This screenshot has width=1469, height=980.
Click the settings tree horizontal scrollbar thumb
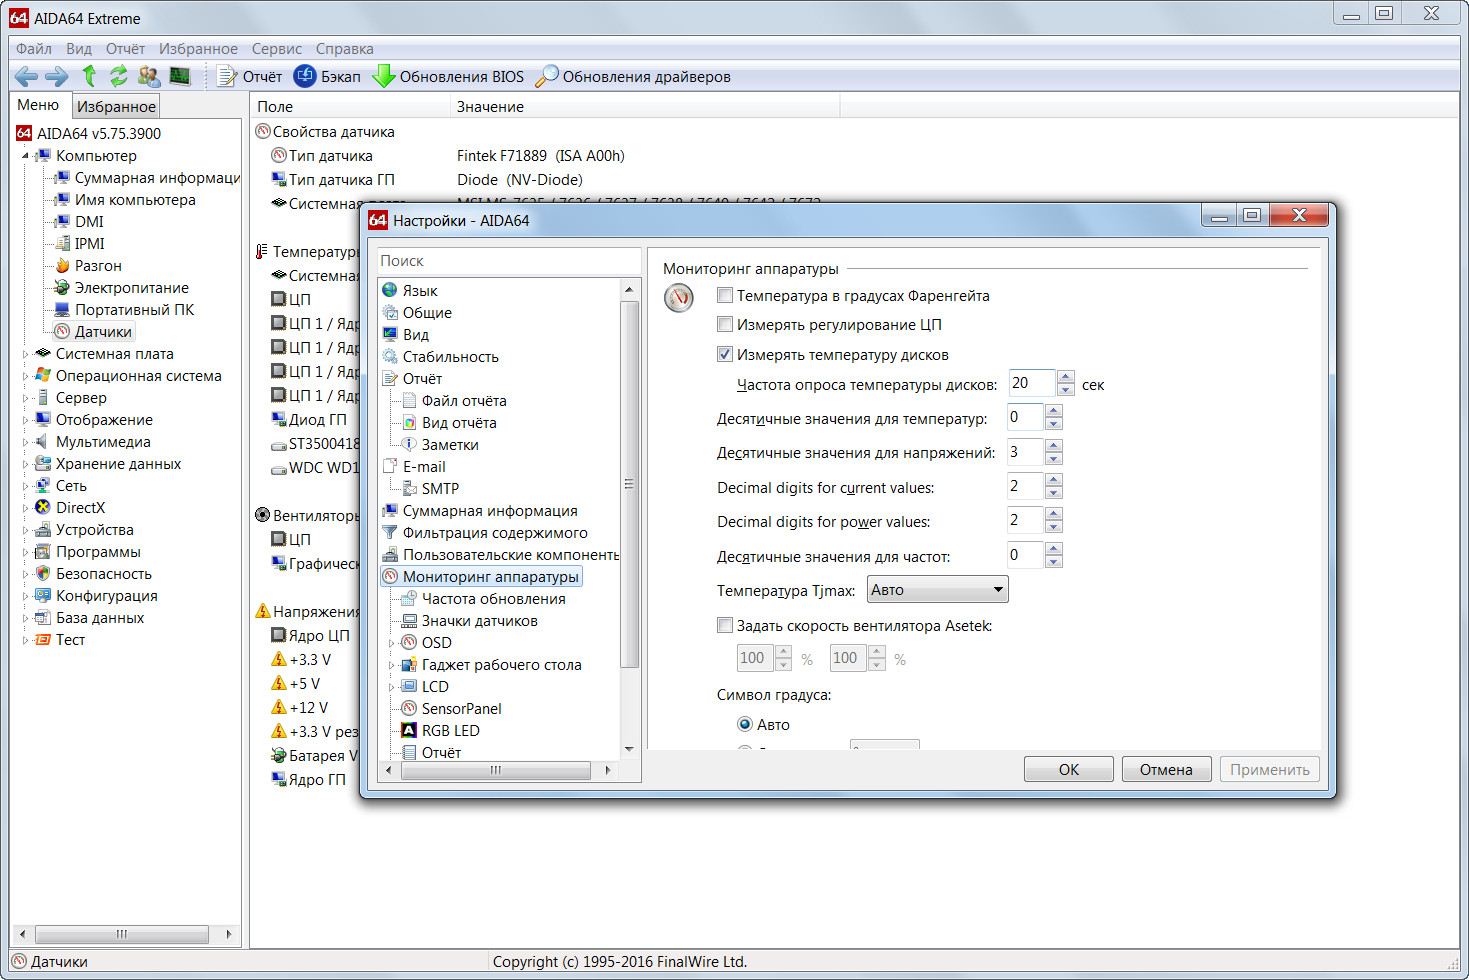point(495,770)
